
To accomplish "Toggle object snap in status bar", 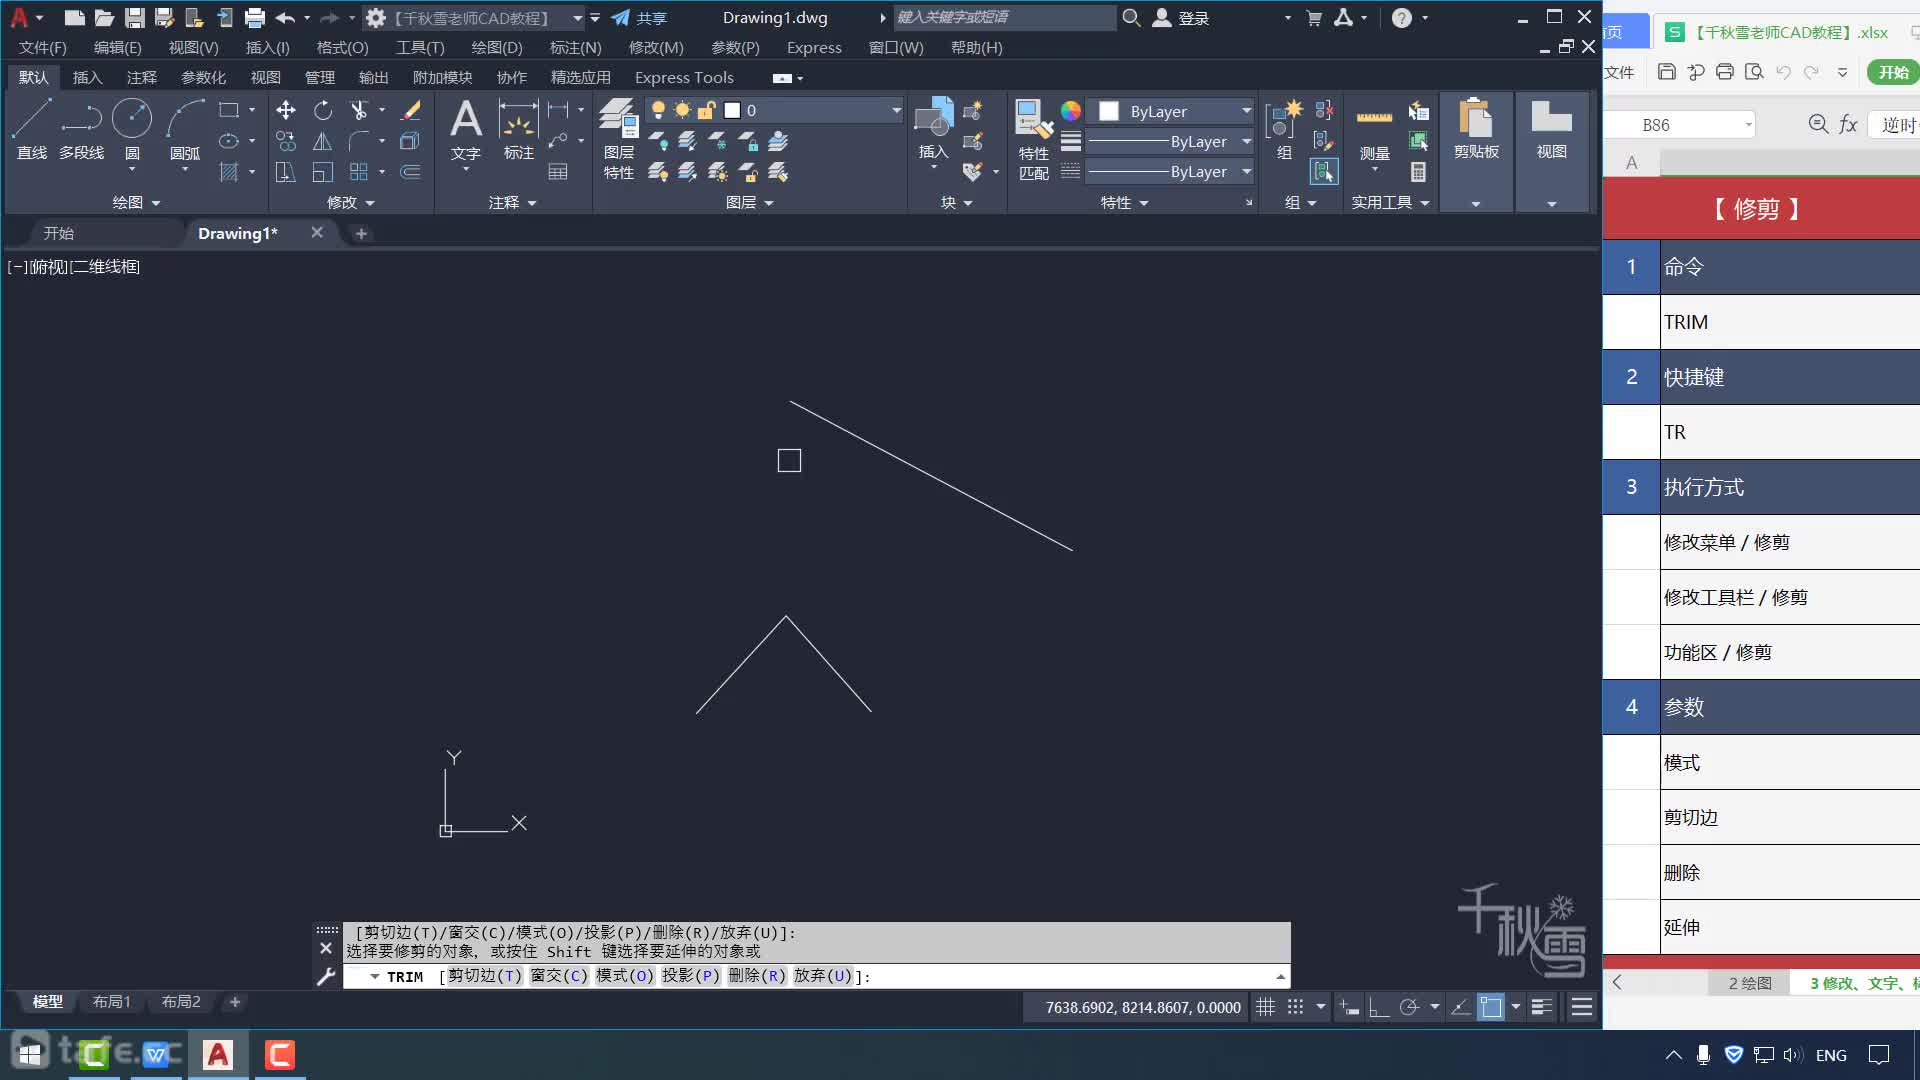I will (1491, 1007).
